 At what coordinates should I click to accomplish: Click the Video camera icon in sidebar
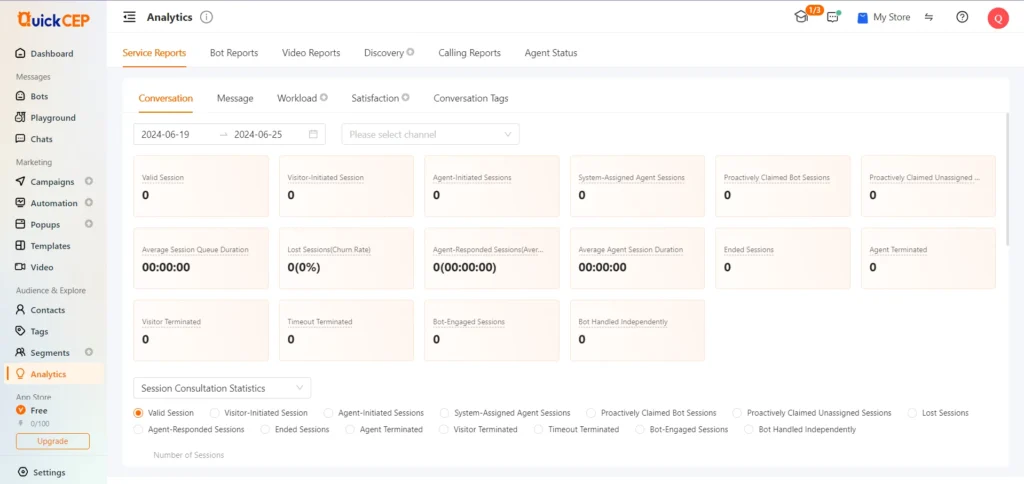pyautogui.click(x=20, y=267)
